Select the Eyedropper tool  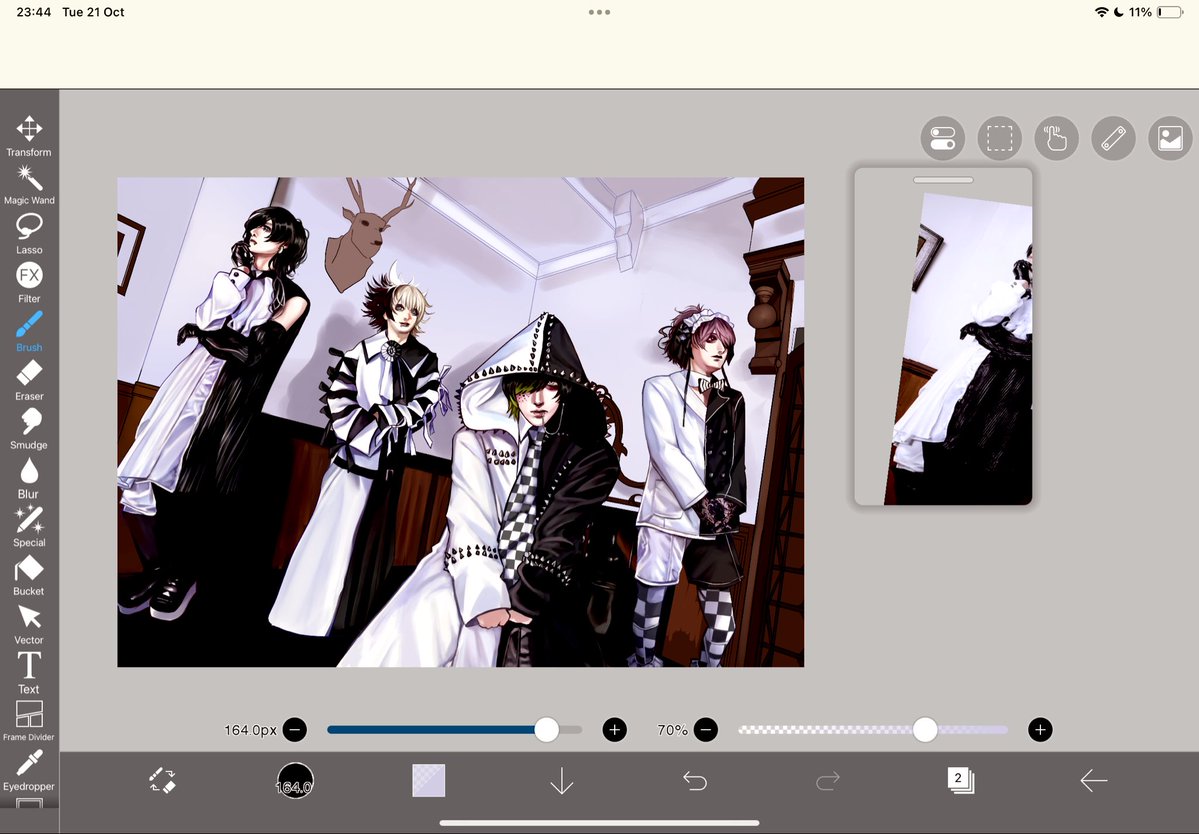point(29,770)
